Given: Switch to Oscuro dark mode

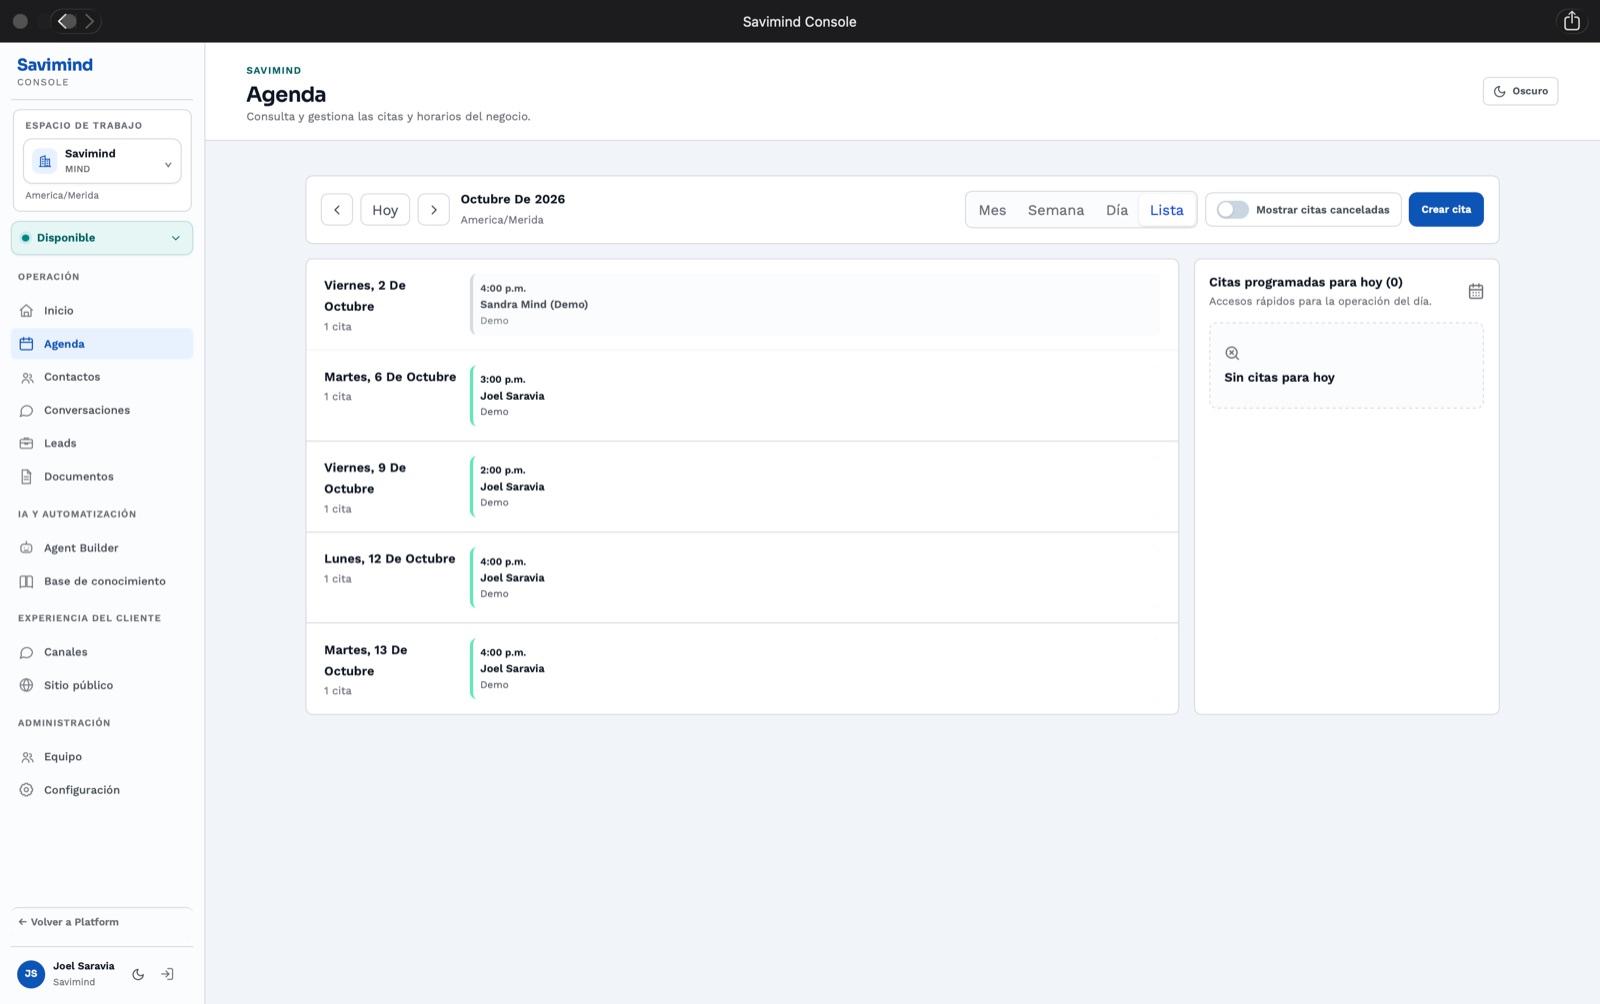Looking at the screenshot, I should (1520, 91).
